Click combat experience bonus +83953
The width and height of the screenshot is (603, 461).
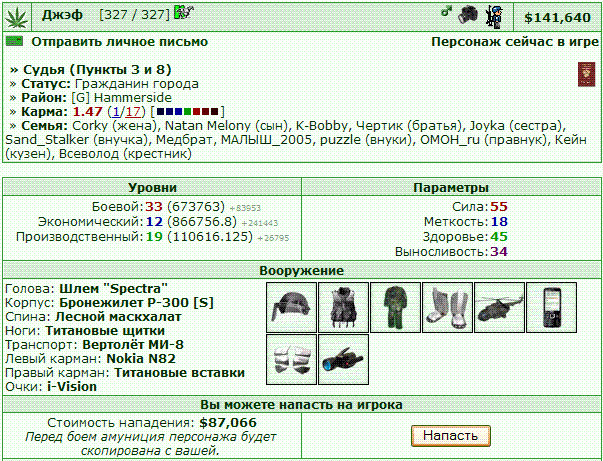(245, 208)
